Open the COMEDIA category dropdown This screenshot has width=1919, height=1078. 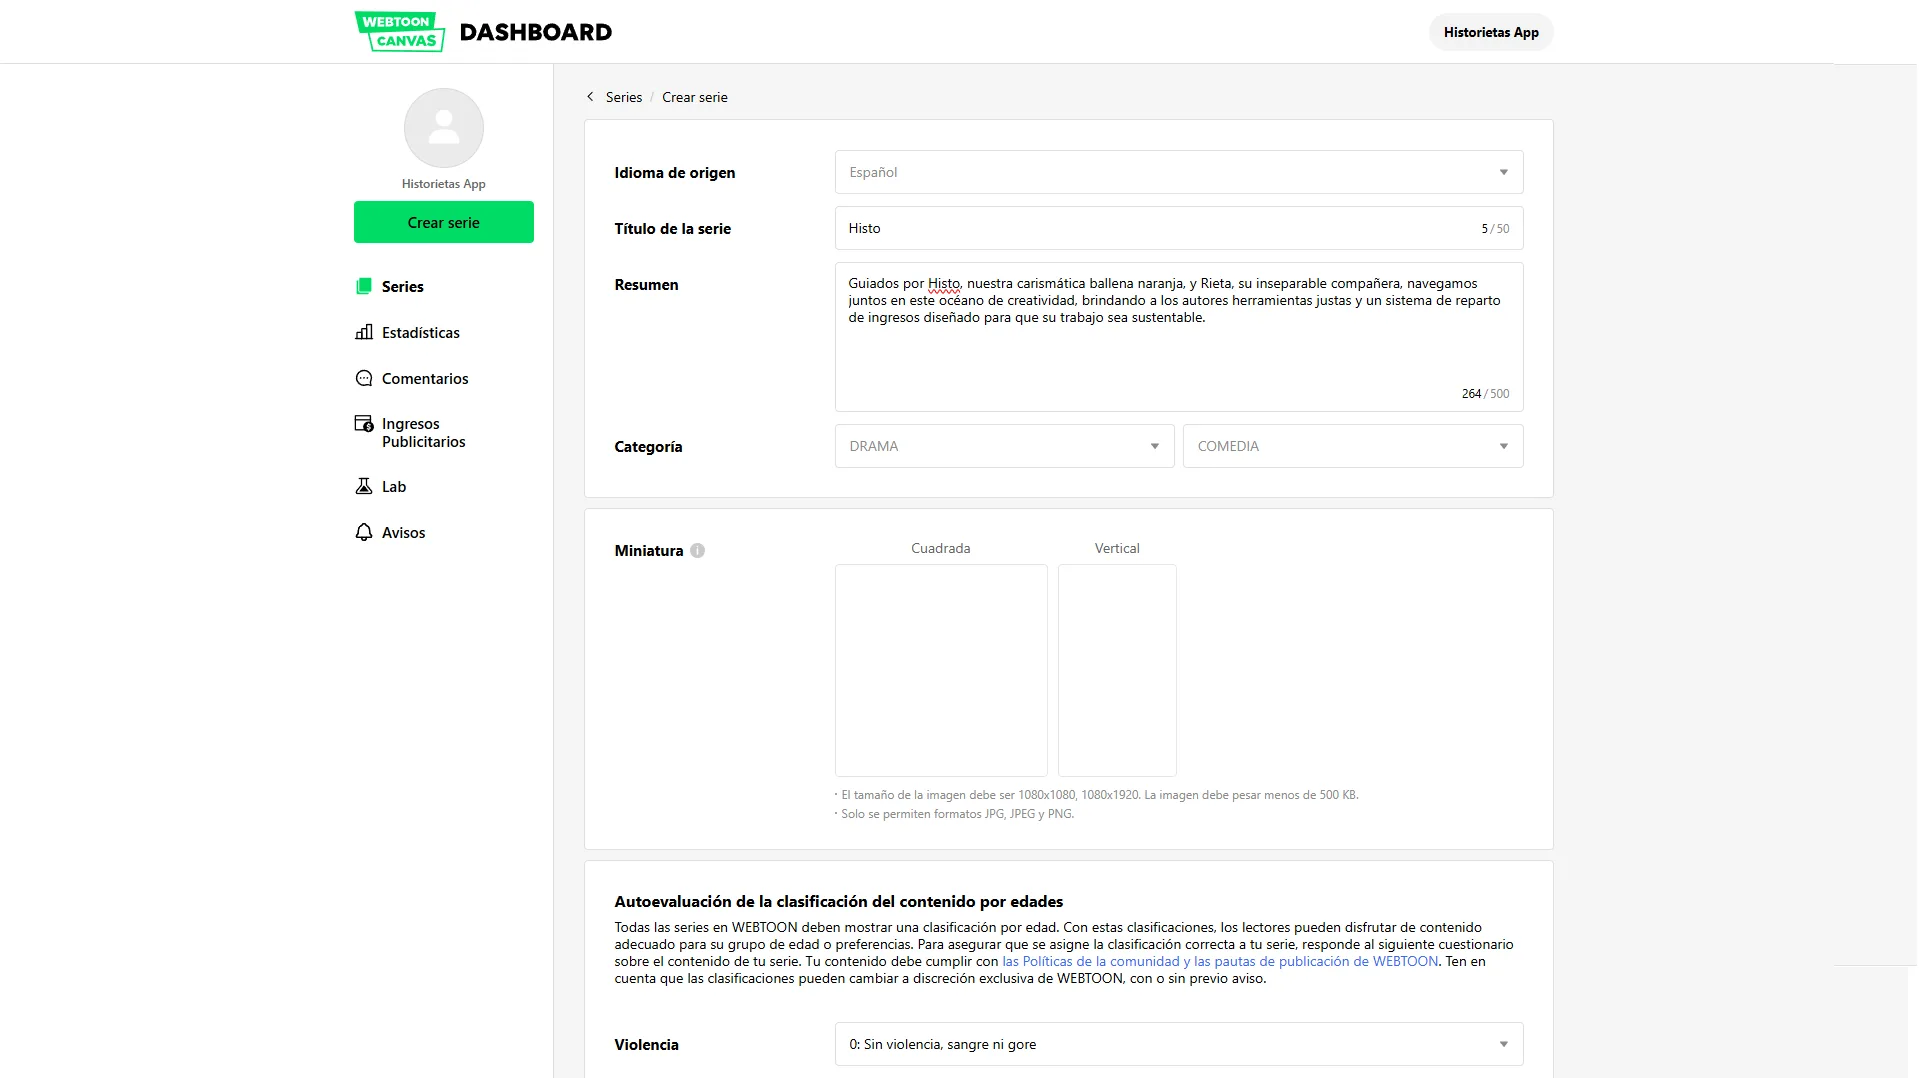coord(1353,446)
